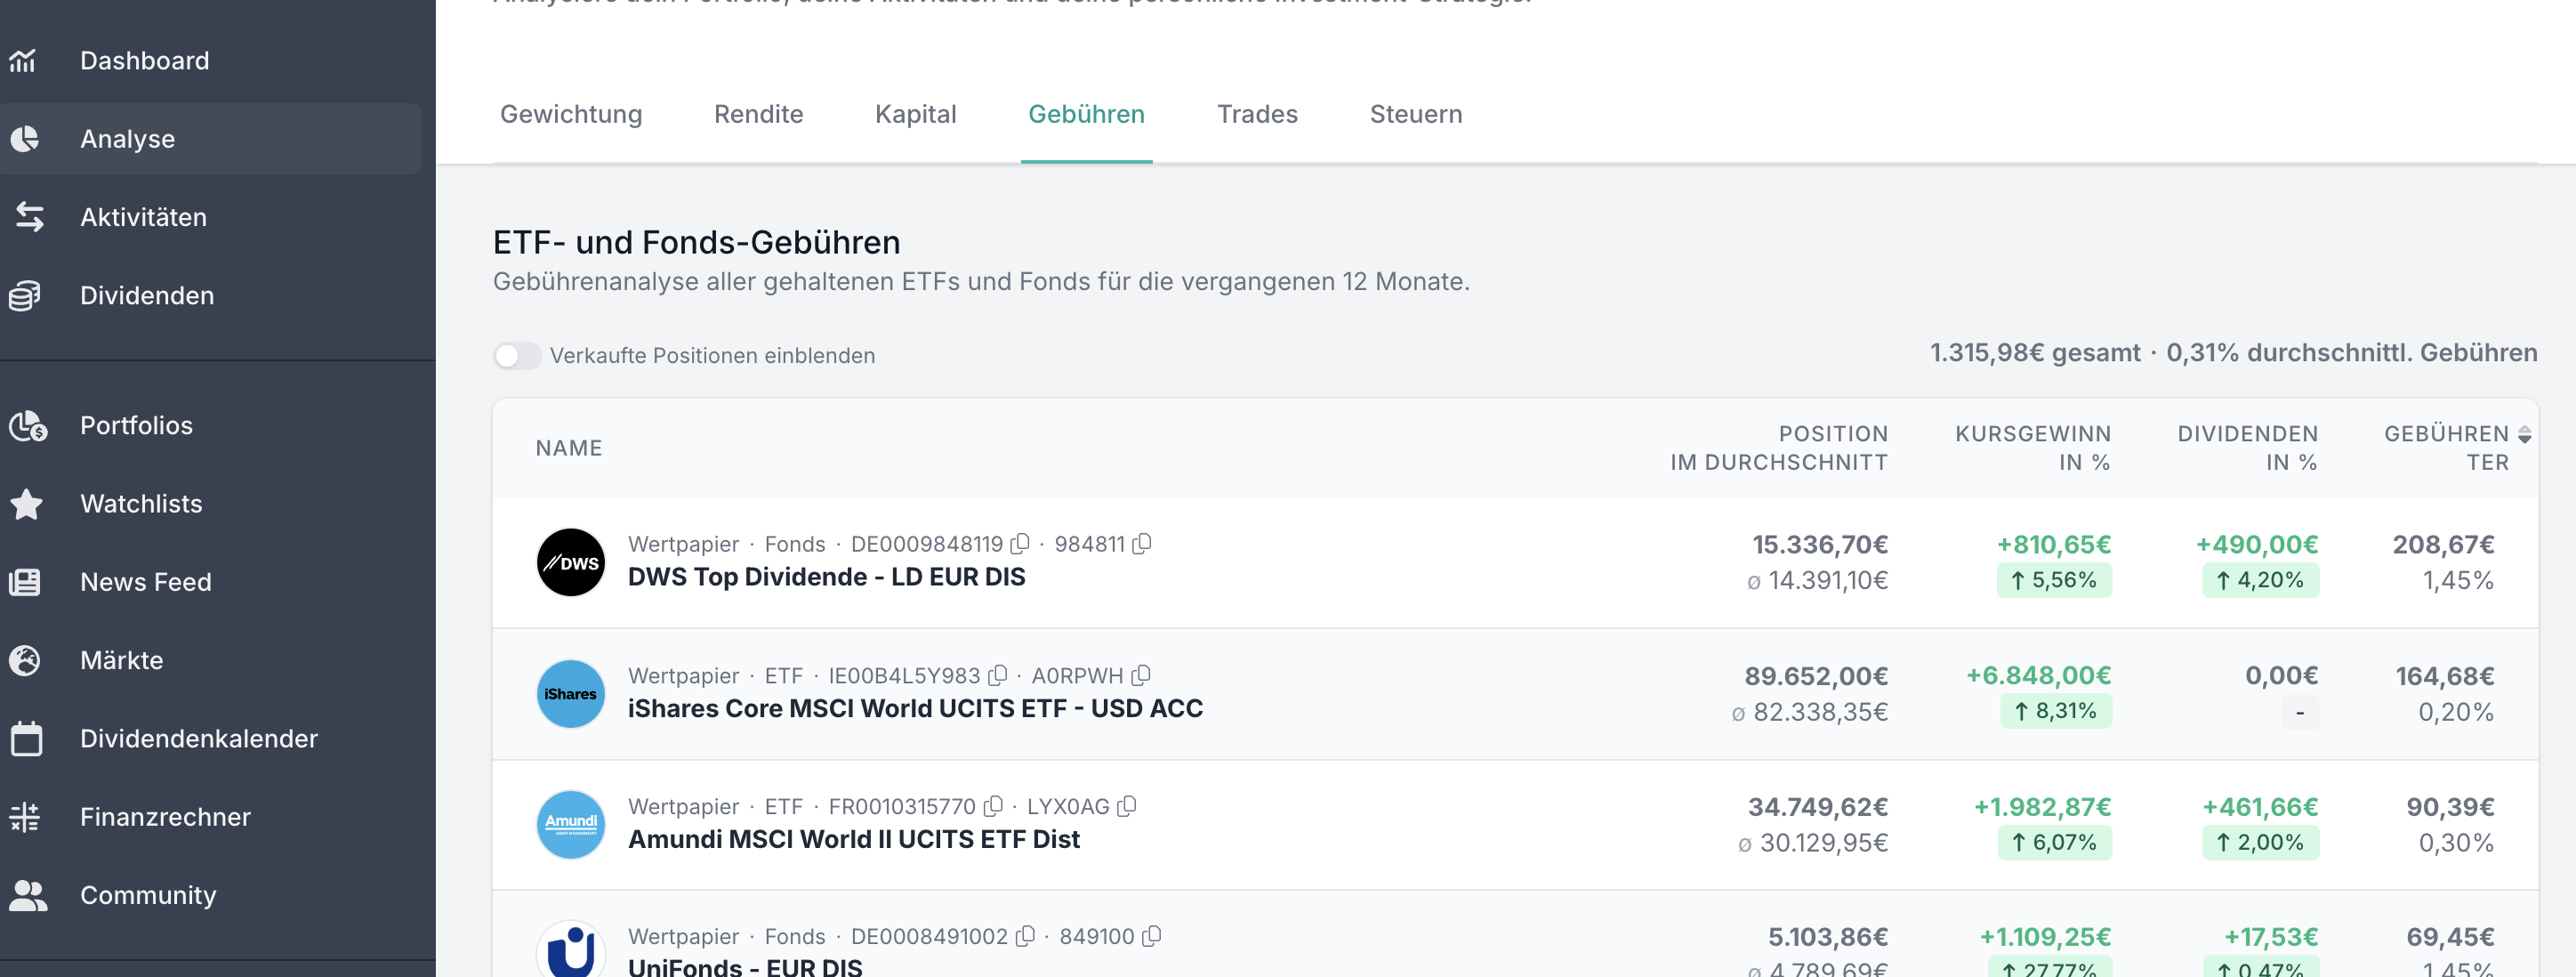2576x977 pixels.
Task: Open the Steuern tab
Action: 1415,114
